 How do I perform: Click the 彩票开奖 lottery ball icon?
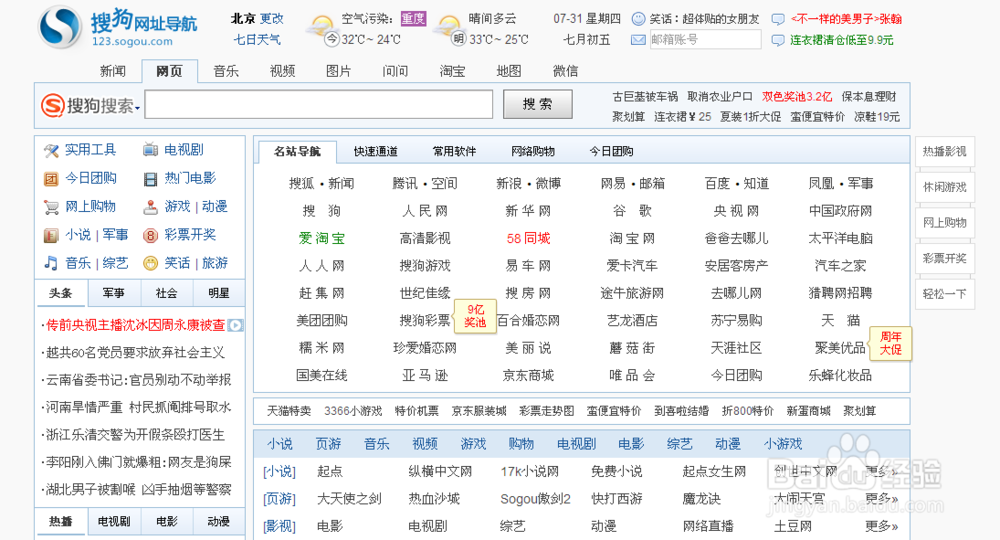(151, 235)
